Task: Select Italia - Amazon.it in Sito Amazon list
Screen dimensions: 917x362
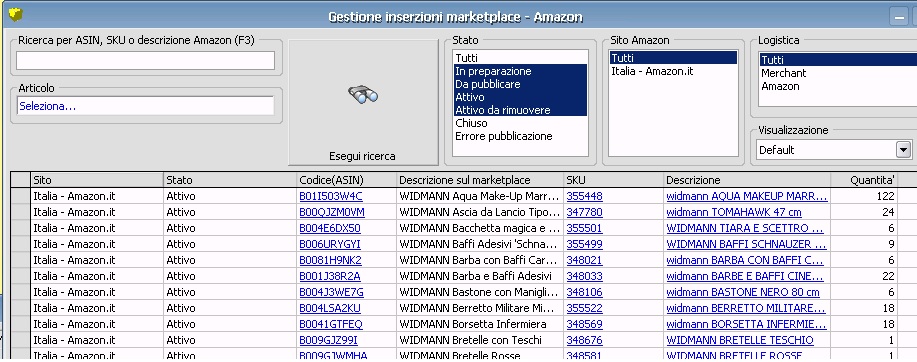Action: (x=673, y=71)
